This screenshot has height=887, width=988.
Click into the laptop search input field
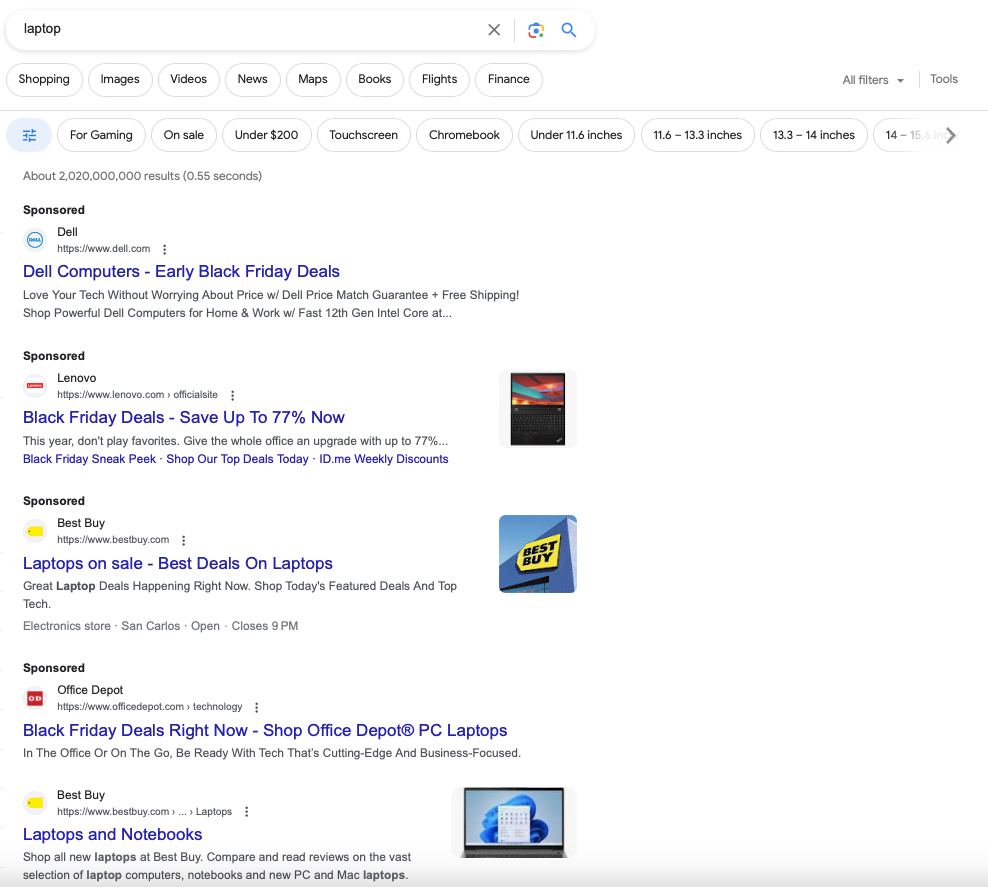tap(252, 29)
